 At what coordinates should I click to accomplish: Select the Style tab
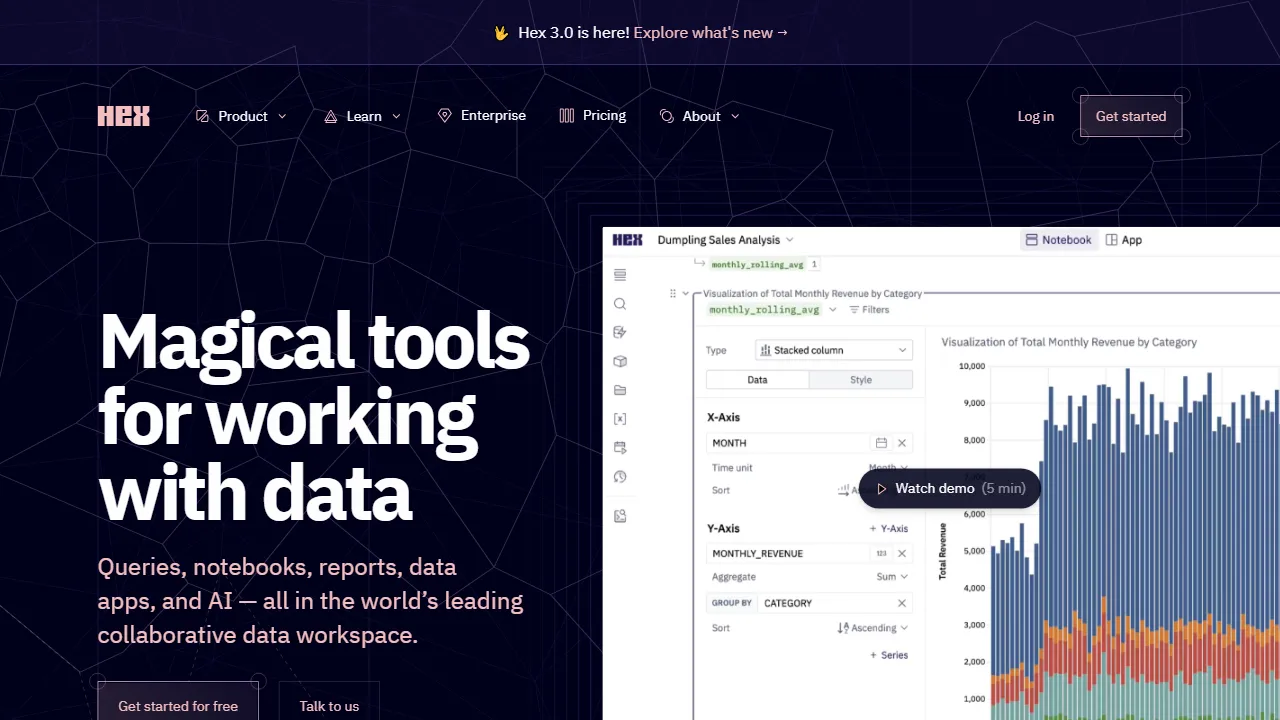pyautogui.click(x=861, y=380)
